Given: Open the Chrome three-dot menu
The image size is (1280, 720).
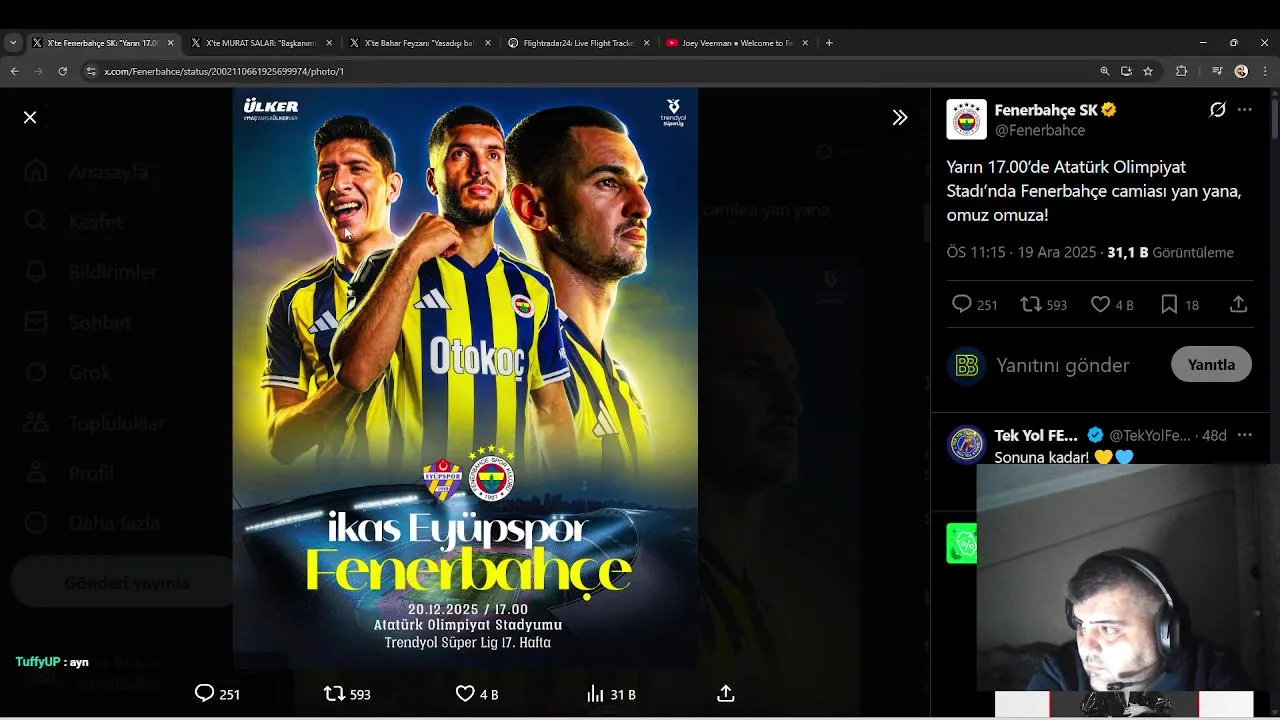Looking at the screenshot, I should click(x=1265, y=71).
